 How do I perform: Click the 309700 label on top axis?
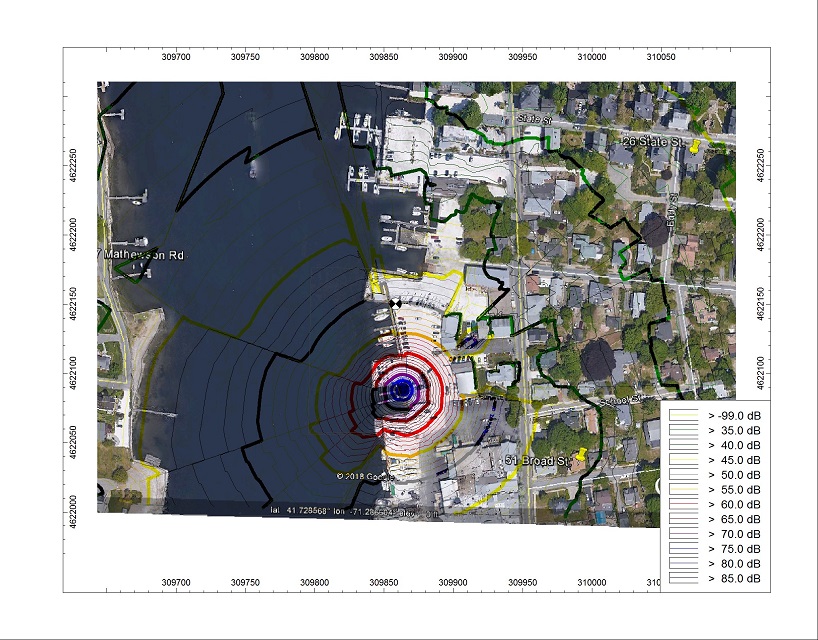pyautogui.click(x=176, y=56)
